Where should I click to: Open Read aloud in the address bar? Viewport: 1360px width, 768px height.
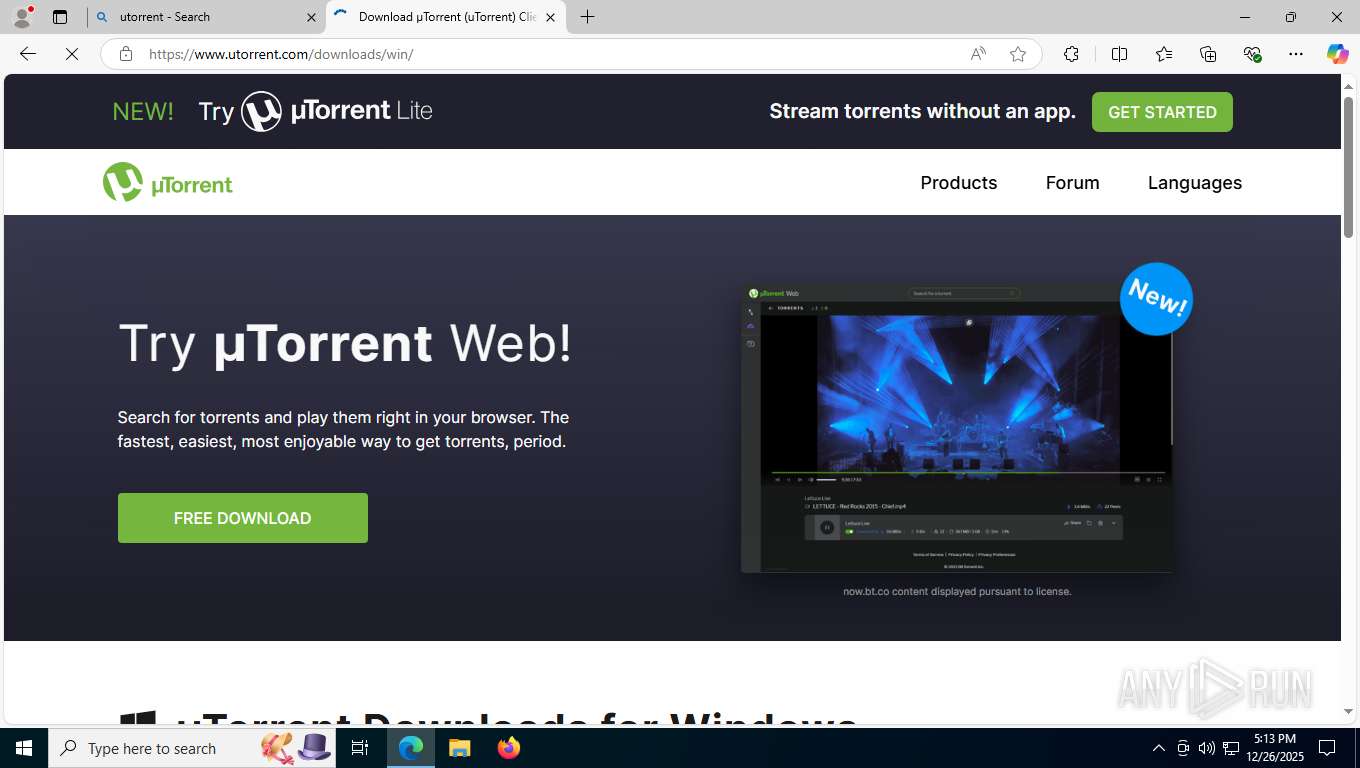point(978,54)
